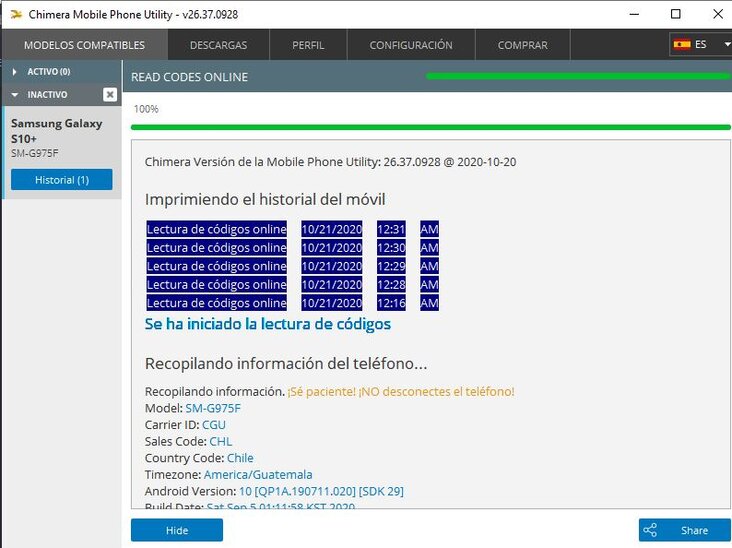Open Historial (1) for the device
This screenshot has height=548, width=732.
[x=62, y=180]
